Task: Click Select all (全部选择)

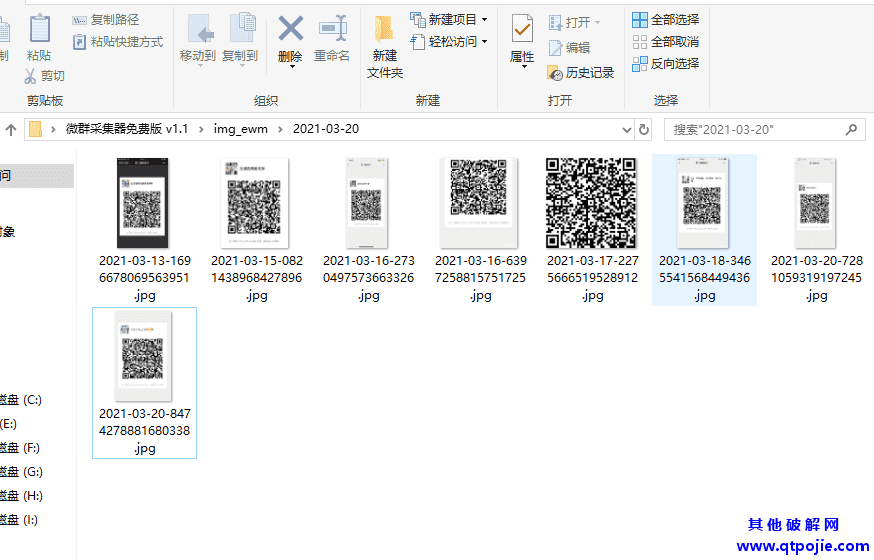Action: click(x=666, y=20)
